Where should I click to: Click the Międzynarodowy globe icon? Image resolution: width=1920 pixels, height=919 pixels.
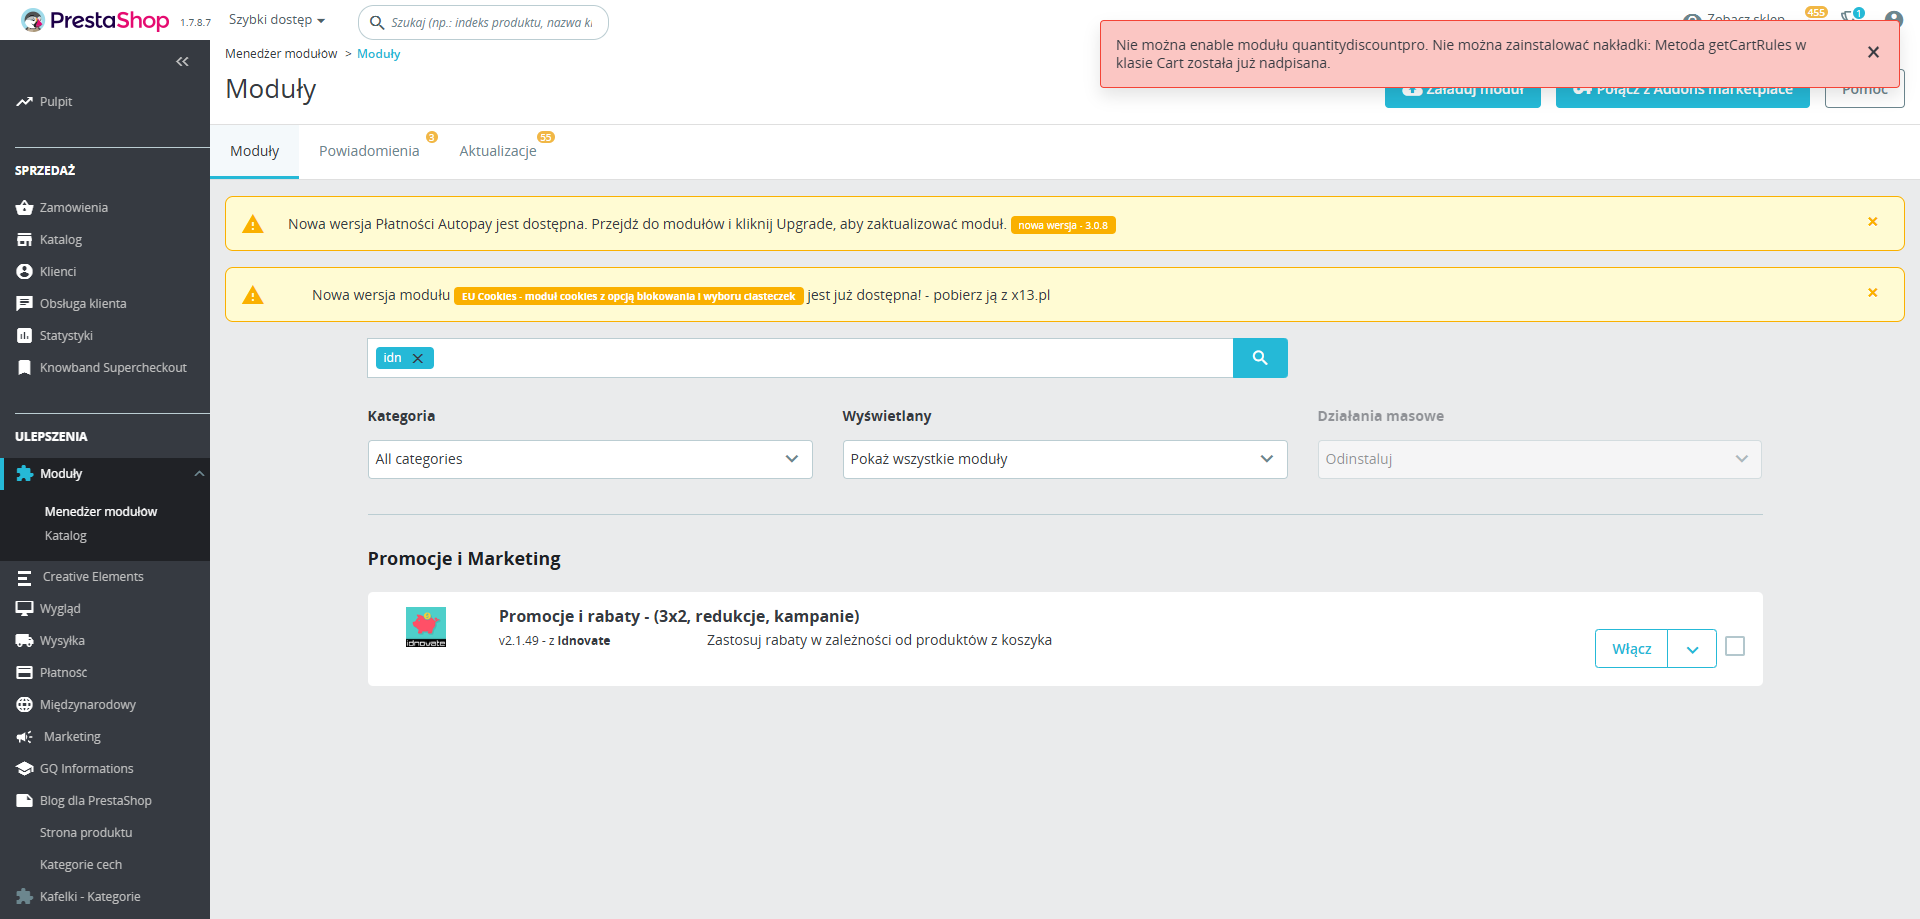pos(24,705)
